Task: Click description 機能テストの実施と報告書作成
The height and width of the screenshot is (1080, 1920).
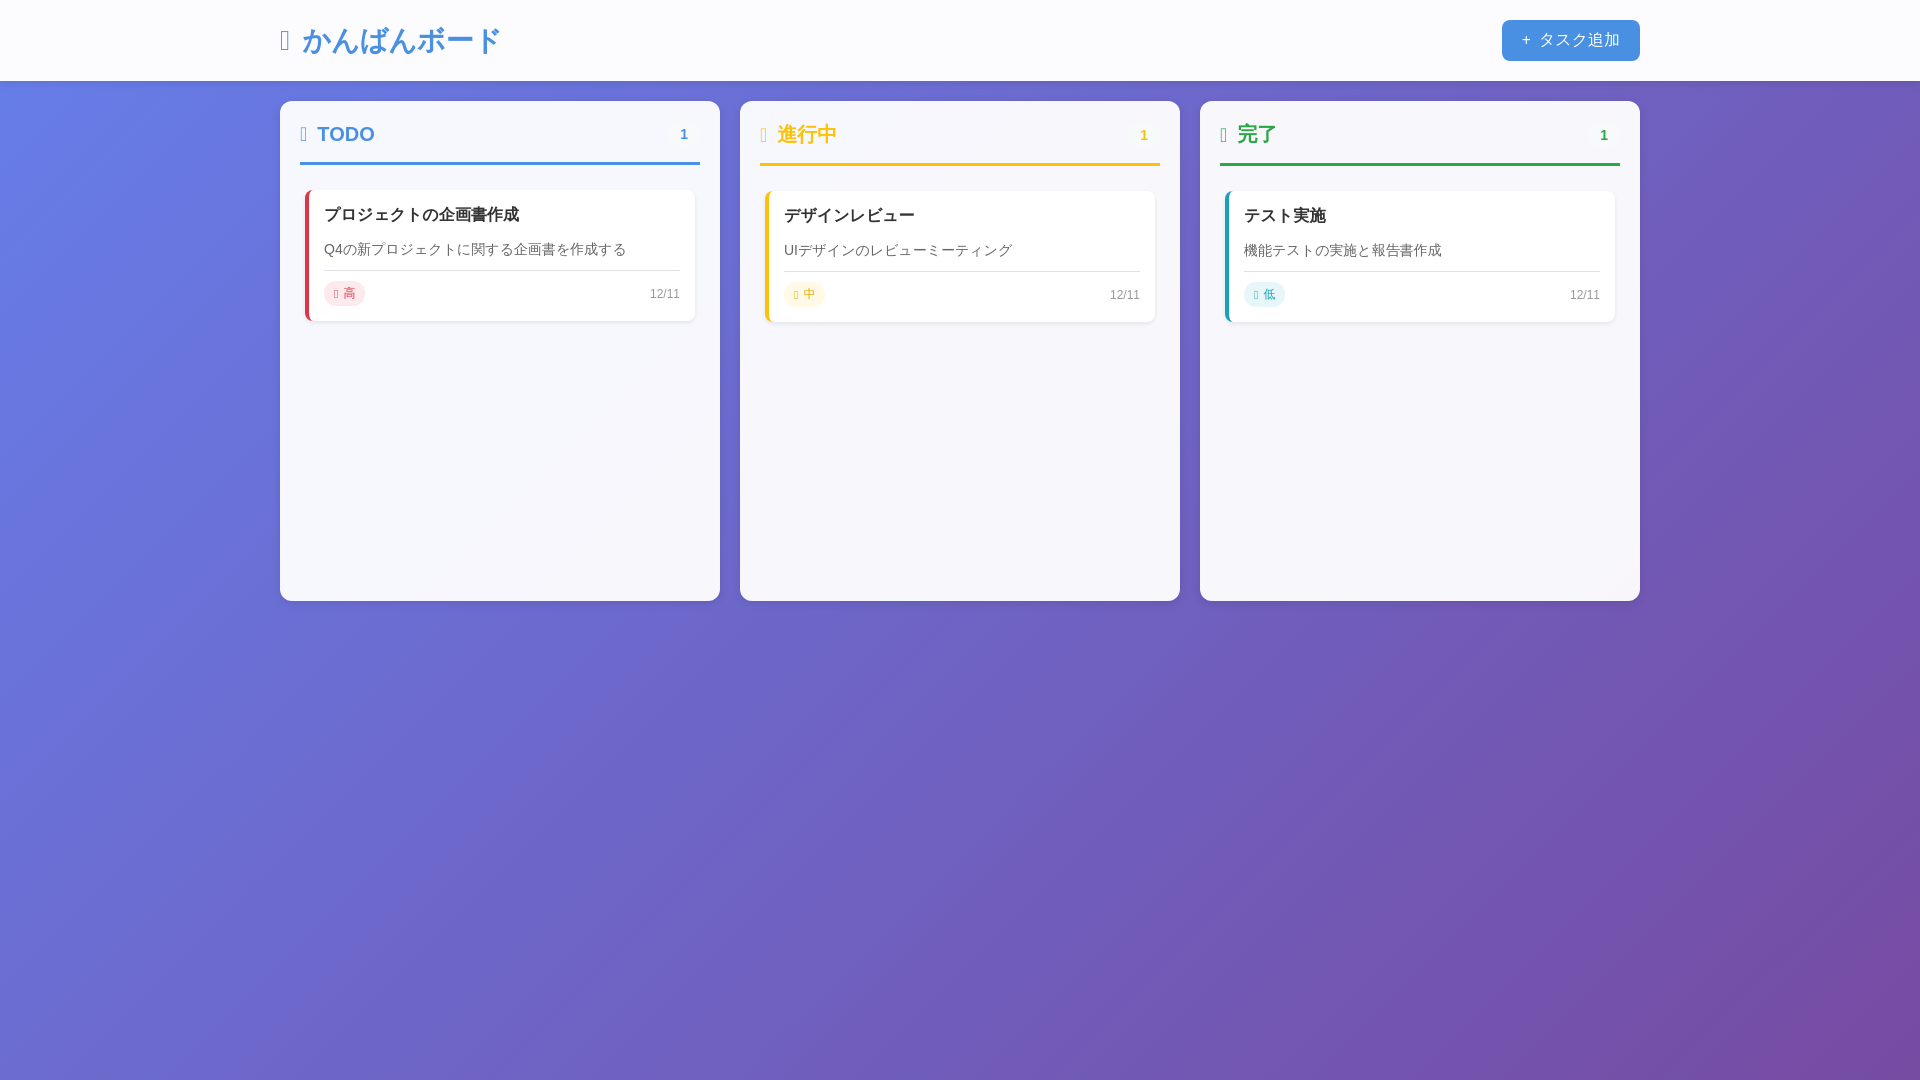Action: click(1343, 250)
